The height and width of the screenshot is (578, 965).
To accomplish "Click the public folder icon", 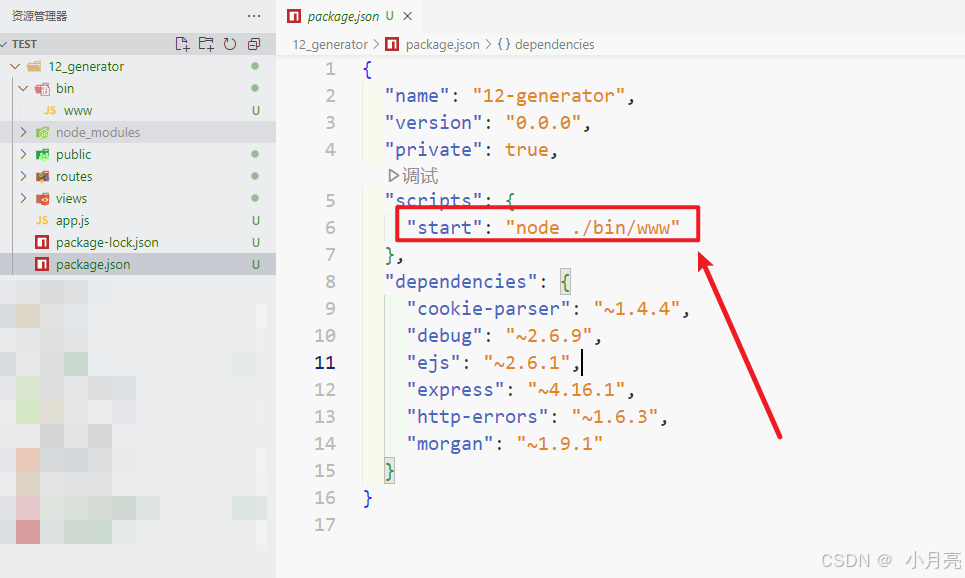I will point(42,155).
